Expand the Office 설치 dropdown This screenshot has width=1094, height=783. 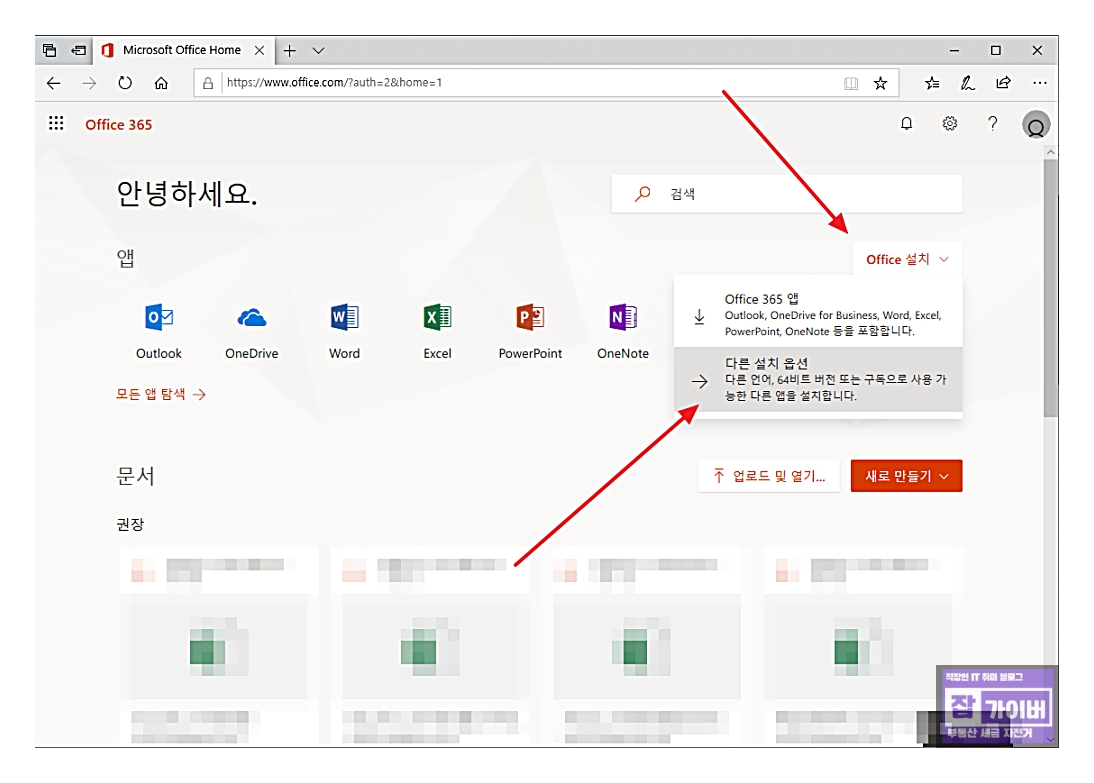click(907, 259)
